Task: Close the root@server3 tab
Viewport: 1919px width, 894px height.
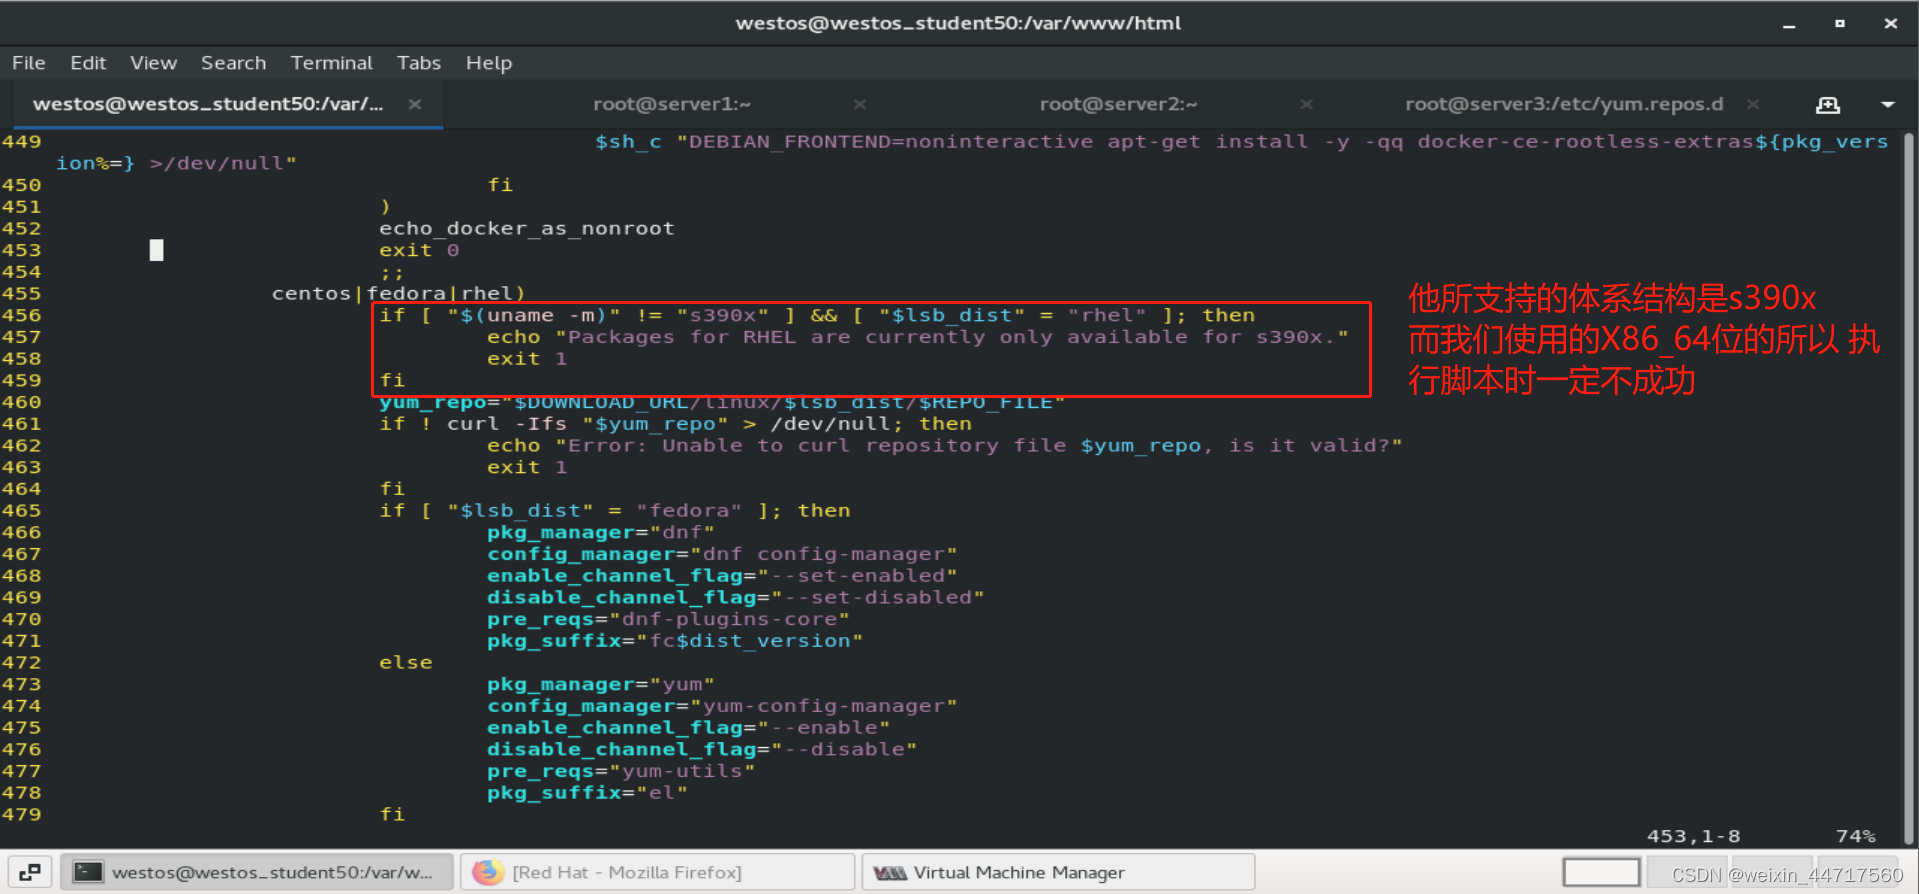Action: coord(1753,104)
